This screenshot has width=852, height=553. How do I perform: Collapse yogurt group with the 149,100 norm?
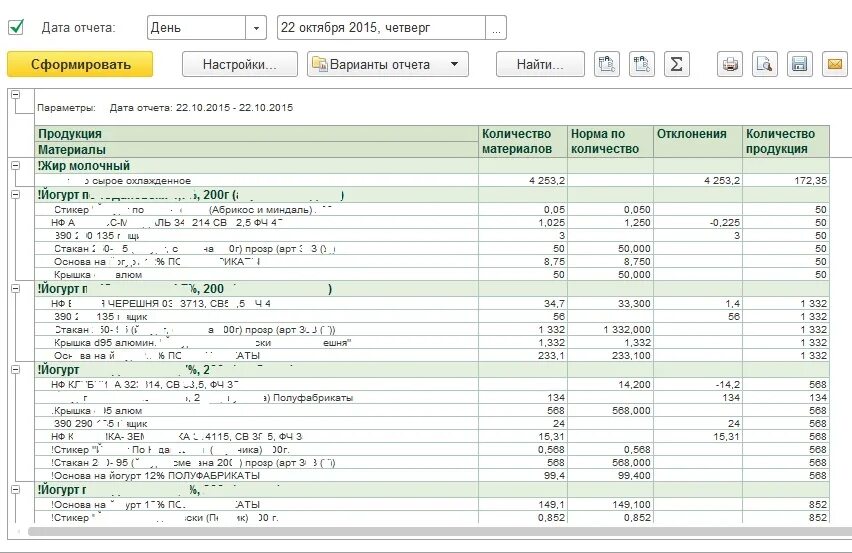tap(16, 489)
